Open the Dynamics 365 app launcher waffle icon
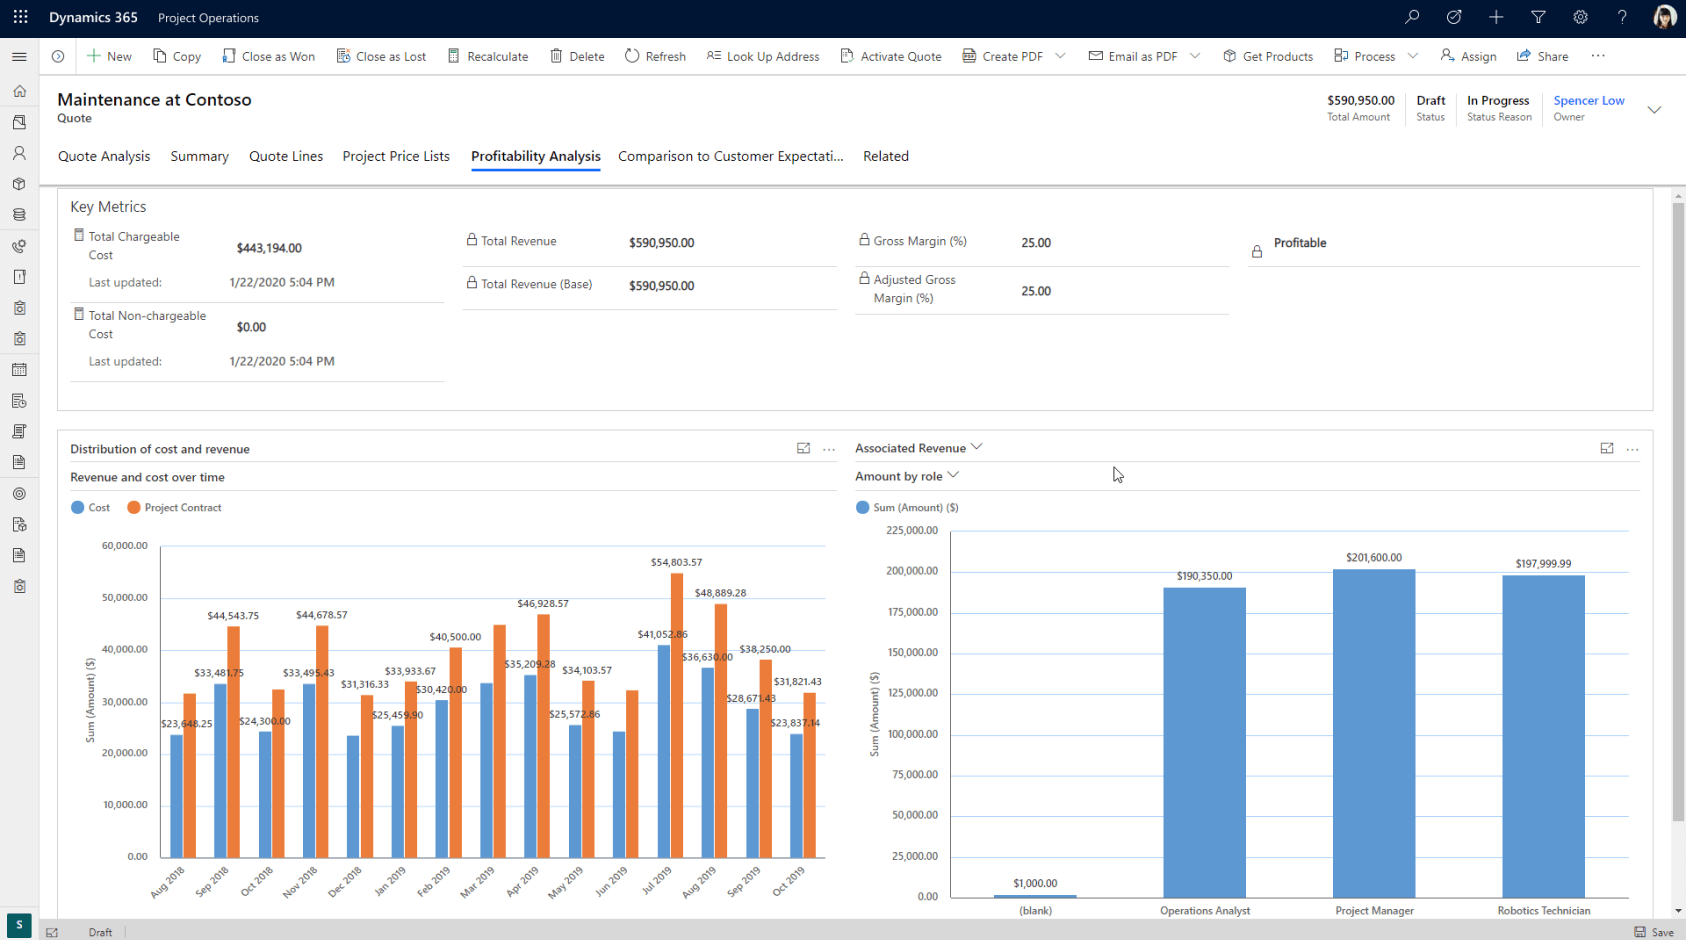The height and width of the screenshot is (940, 1686). pyautogui.click(x=20, y=17)
